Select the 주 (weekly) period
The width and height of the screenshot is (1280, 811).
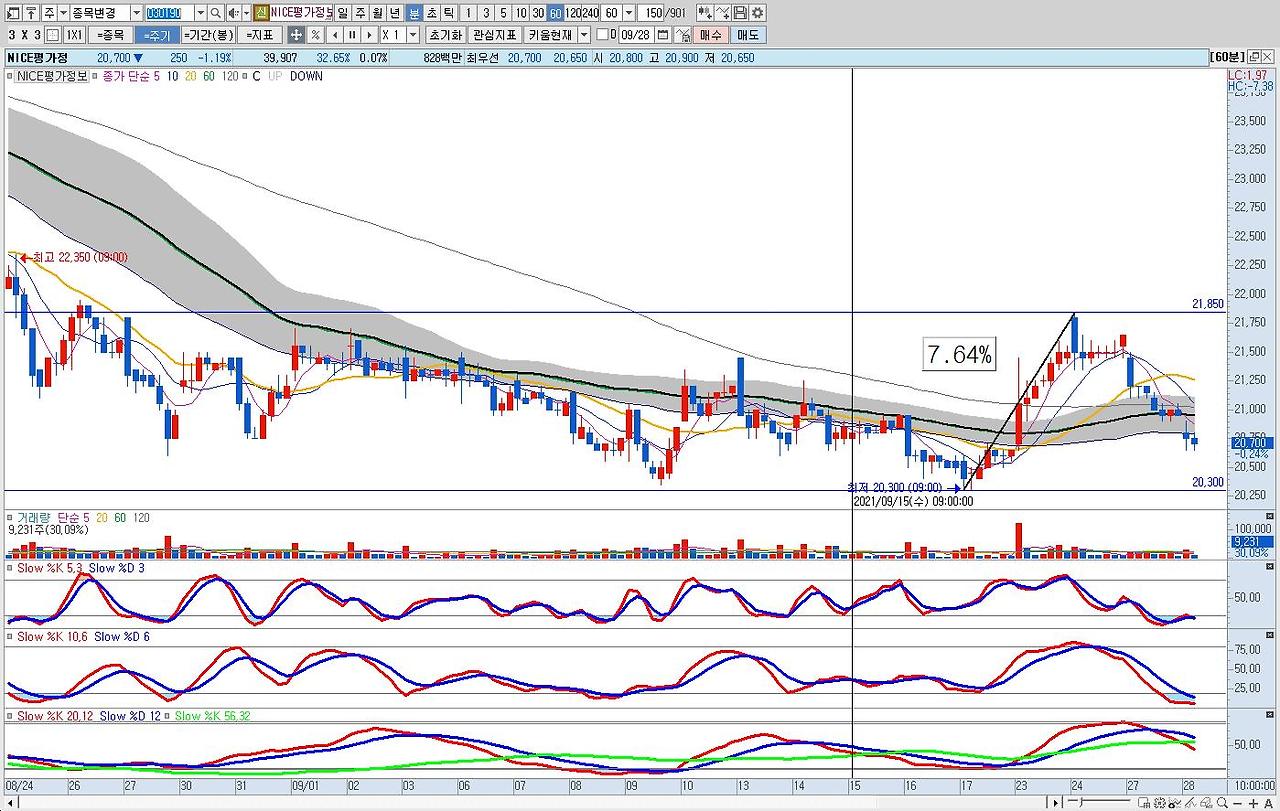pos(360,13)
